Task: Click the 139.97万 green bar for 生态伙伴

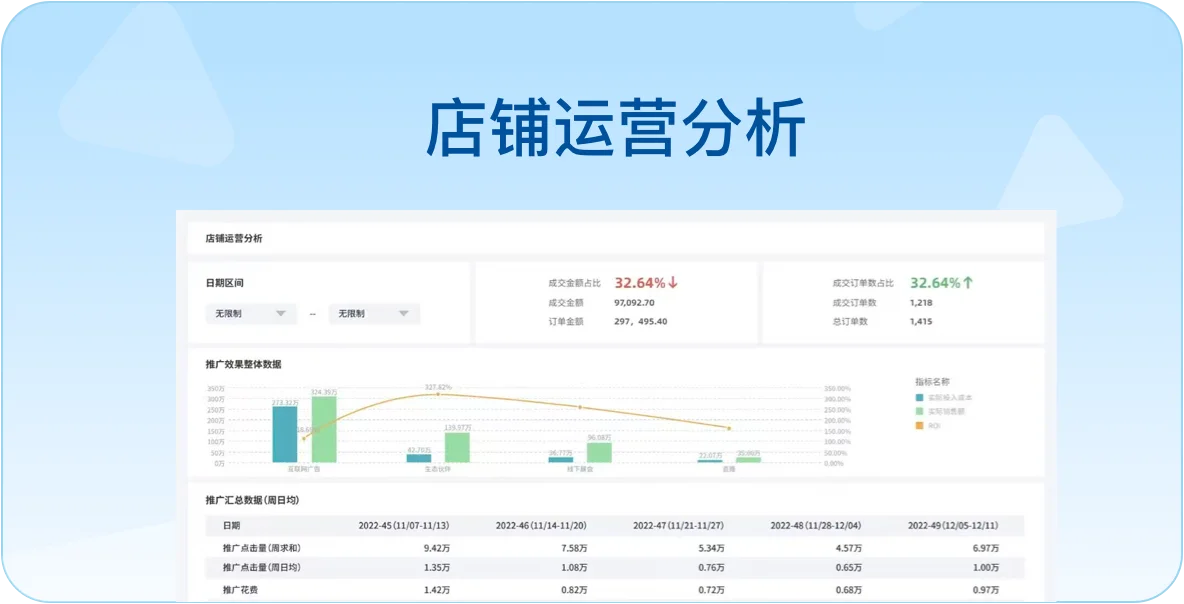Action: tap(457, 447)
